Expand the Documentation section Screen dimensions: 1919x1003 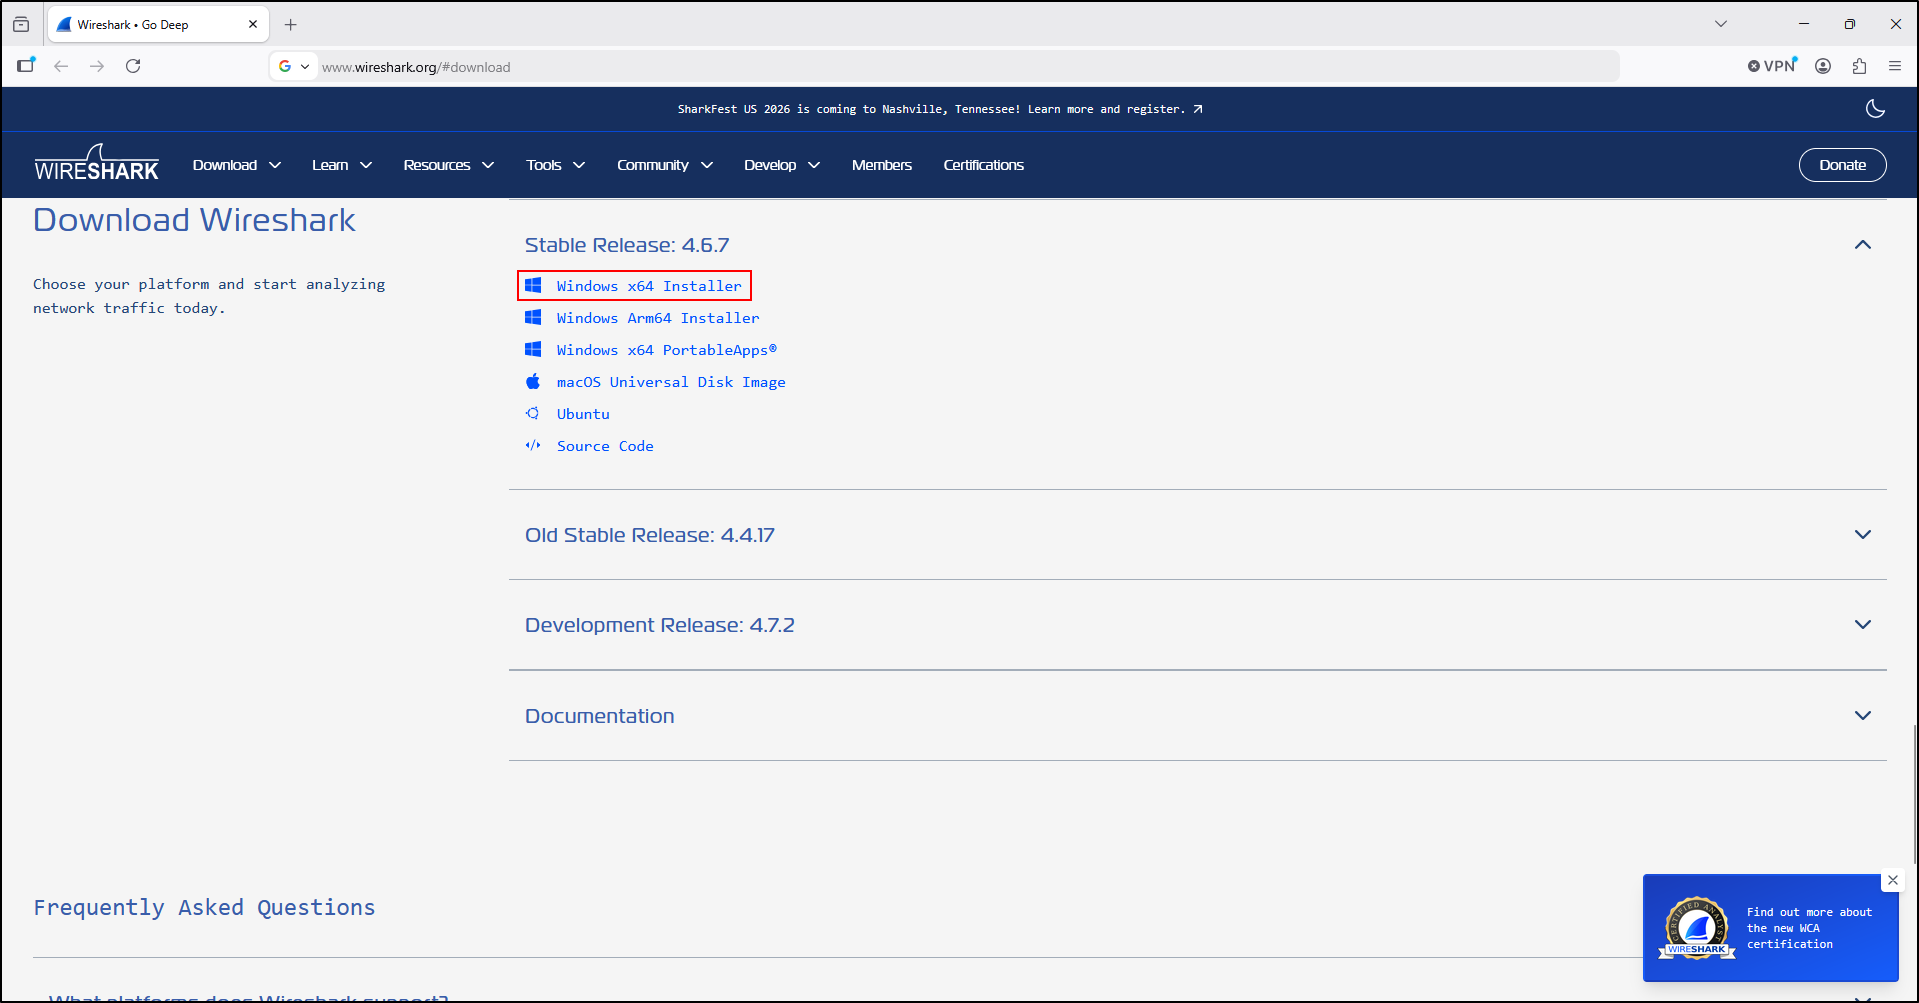click(1198, 716)
